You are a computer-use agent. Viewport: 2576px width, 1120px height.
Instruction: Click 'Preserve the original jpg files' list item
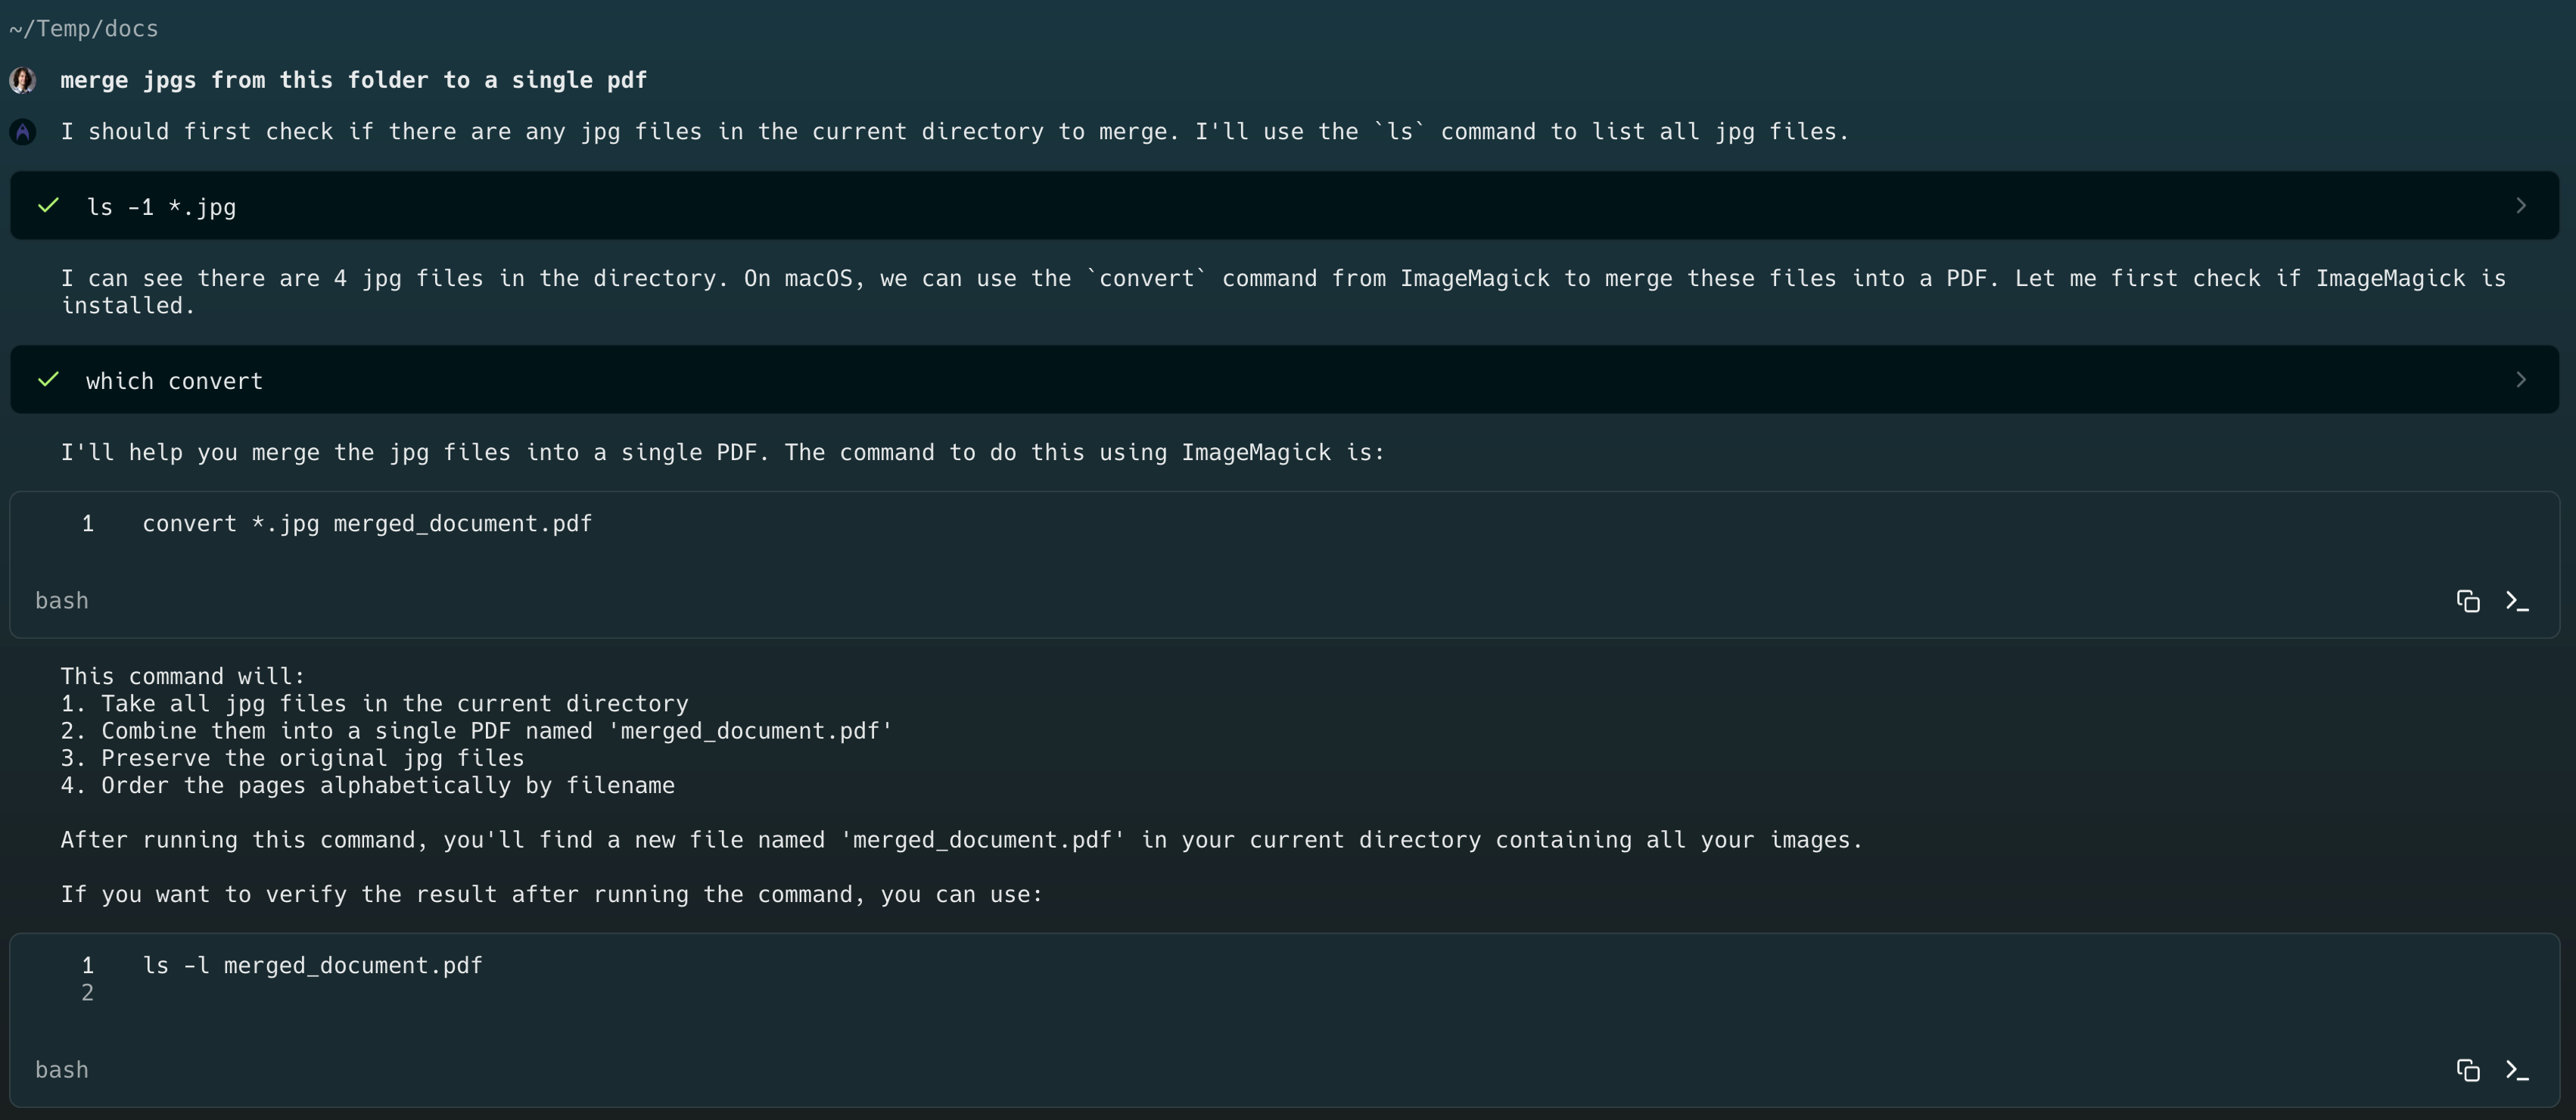point(292,758)
